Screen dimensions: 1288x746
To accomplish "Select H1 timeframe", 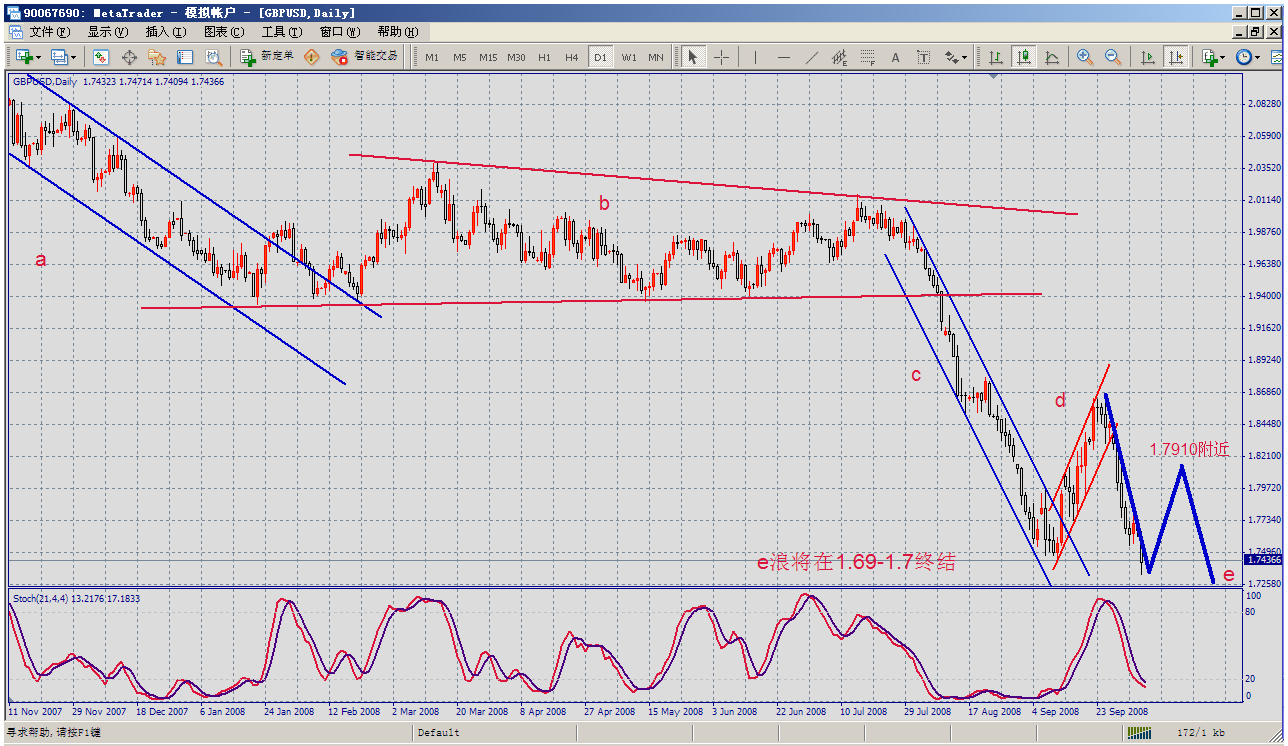I will click(x=544, y=57).
